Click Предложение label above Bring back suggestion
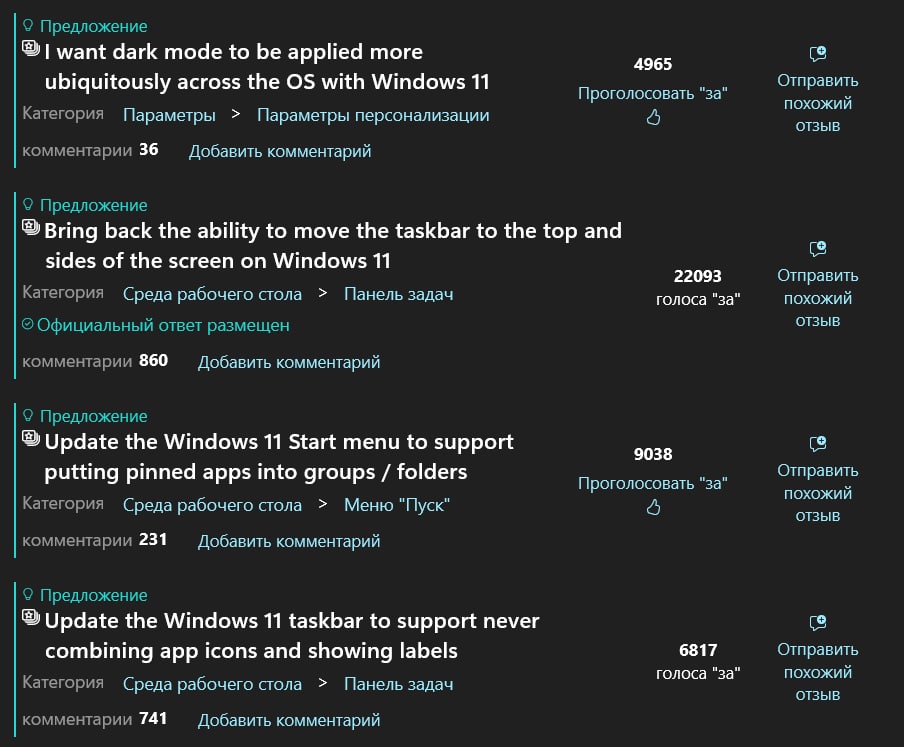The width and height of the screenshot is (904, 747). coord(93,205)
